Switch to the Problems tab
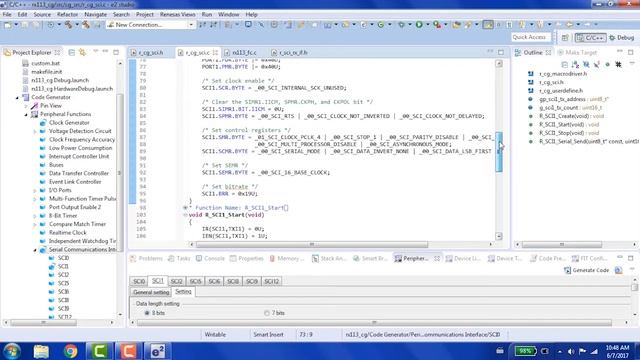Screen dimensions: 640x360 (x=146, y=258)
